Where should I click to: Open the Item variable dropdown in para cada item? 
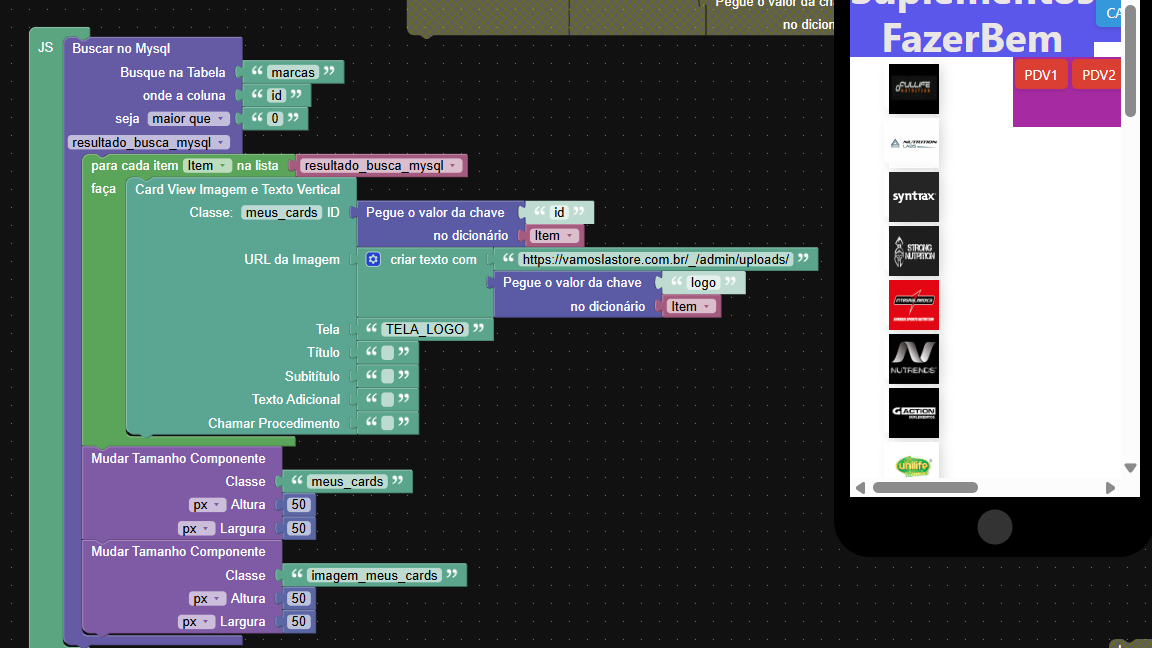(x=207, y=165)
